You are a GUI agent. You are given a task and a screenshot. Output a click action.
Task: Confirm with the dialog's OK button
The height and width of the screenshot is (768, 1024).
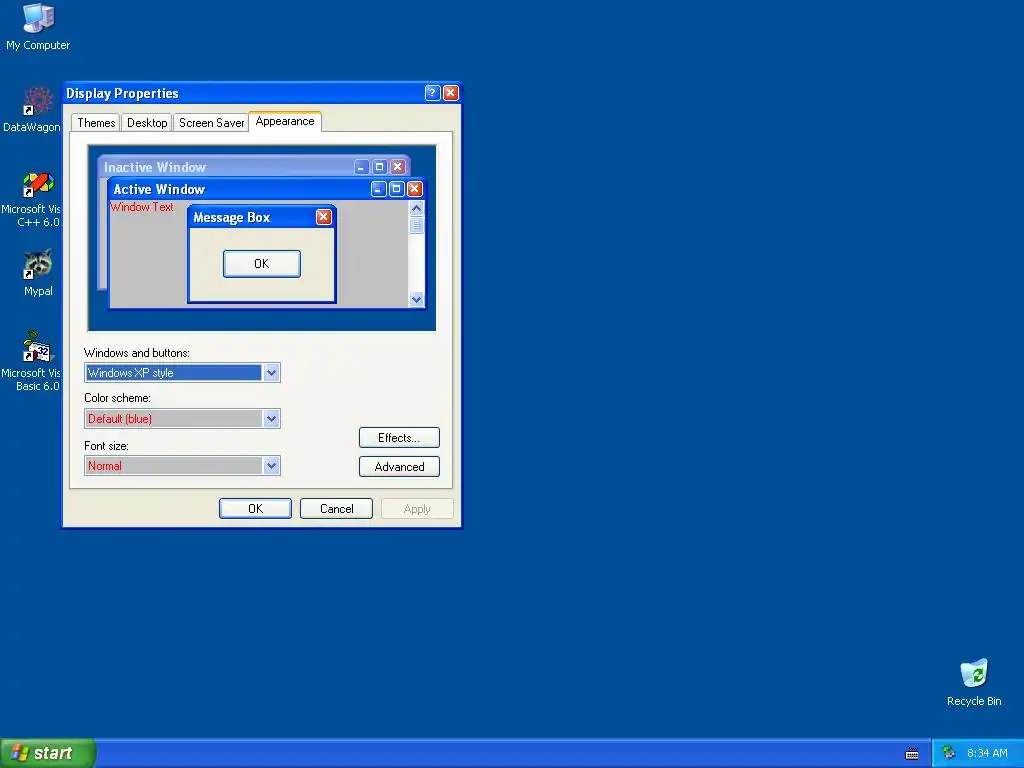255,509
